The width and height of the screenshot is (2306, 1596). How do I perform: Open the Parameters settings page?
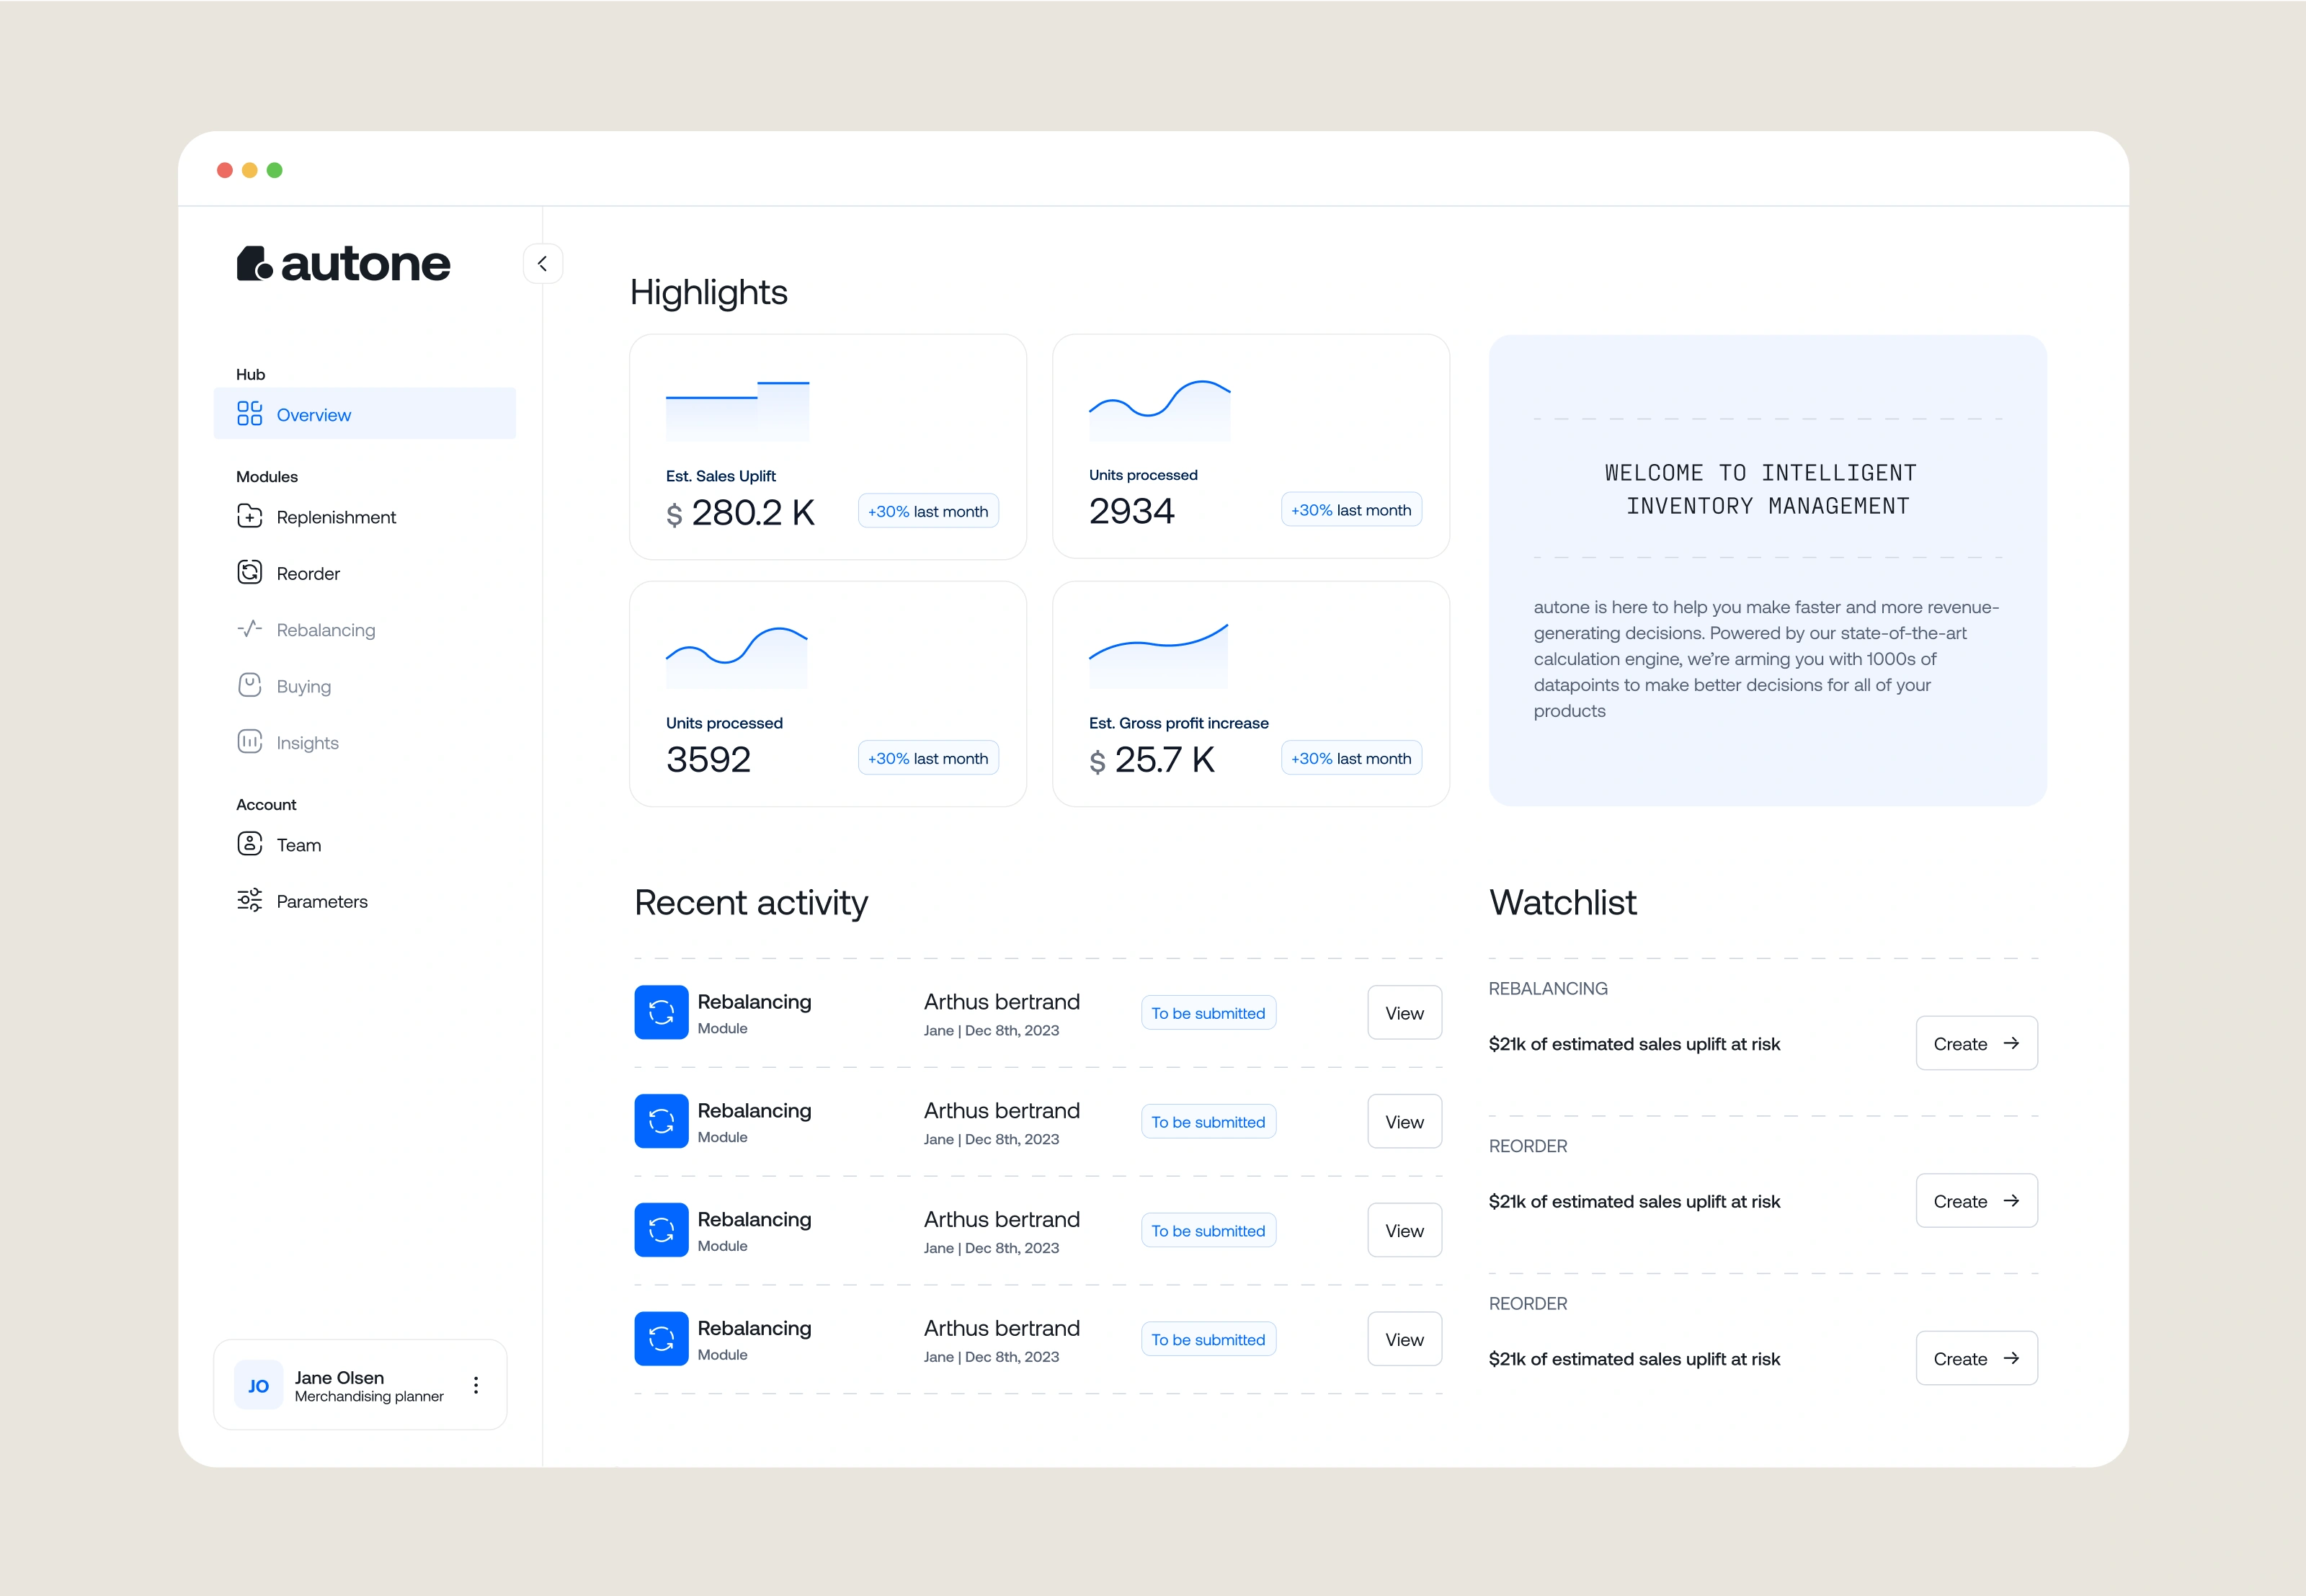point(322,901)
